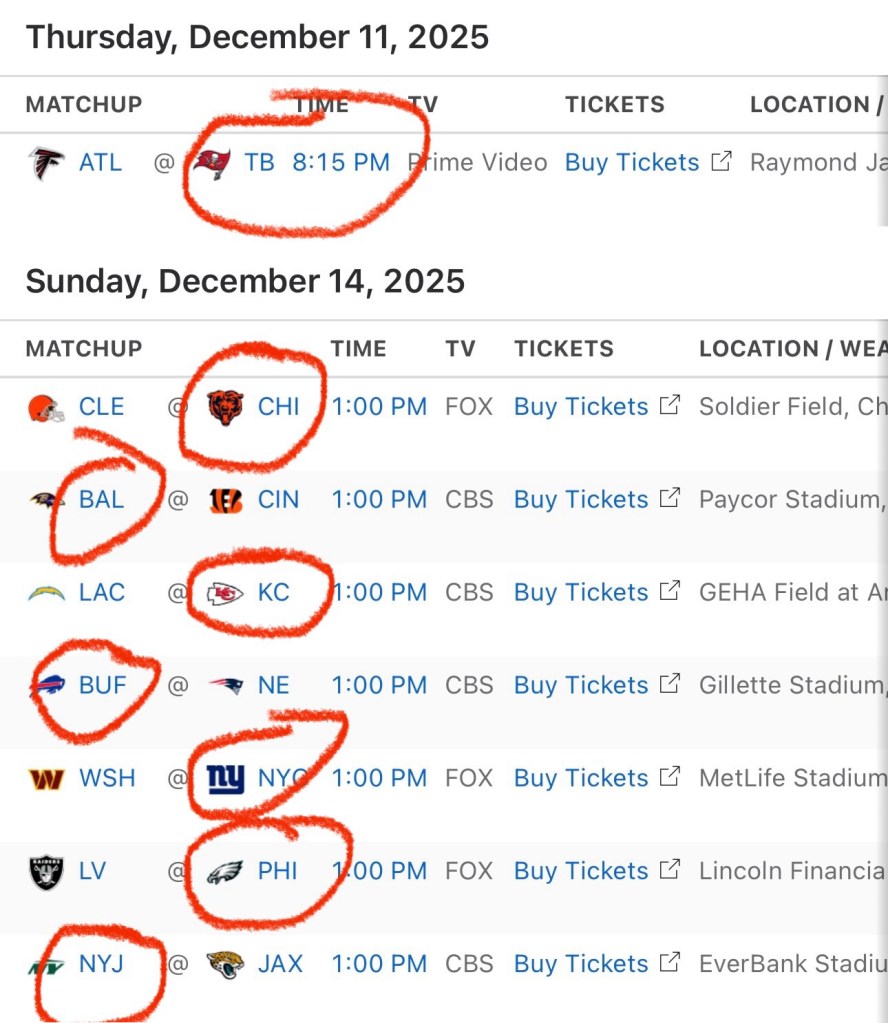The width and height of the screenshot is (888, 1023).
Task: Open Buy Tickets for BUF at NE
Action: pos(581,685)
